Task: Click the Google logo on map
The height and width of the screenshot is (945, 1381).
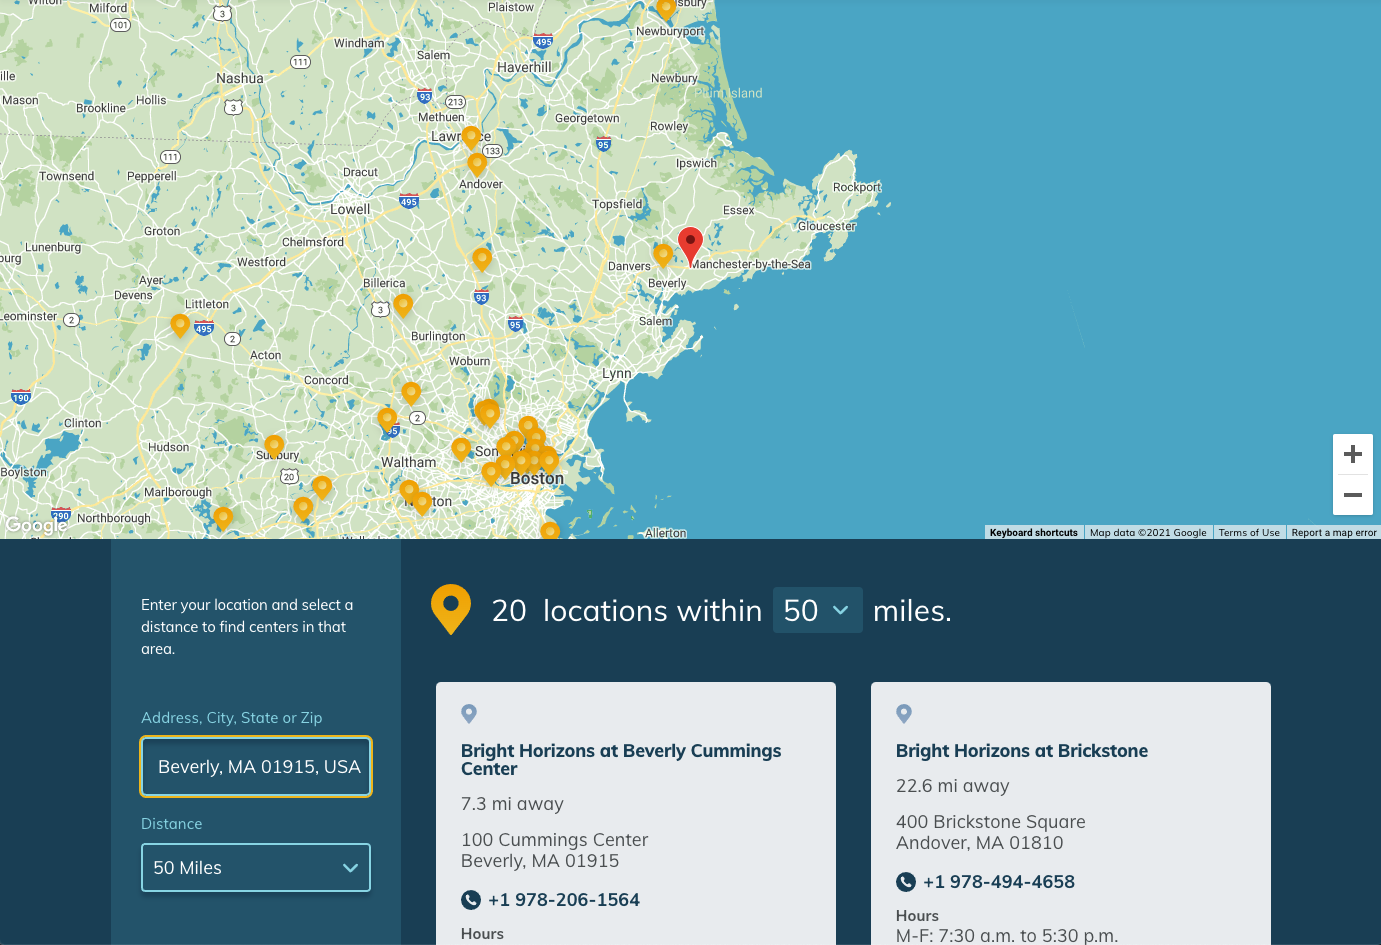Action: pyautogui.click(x=36, y=525)
